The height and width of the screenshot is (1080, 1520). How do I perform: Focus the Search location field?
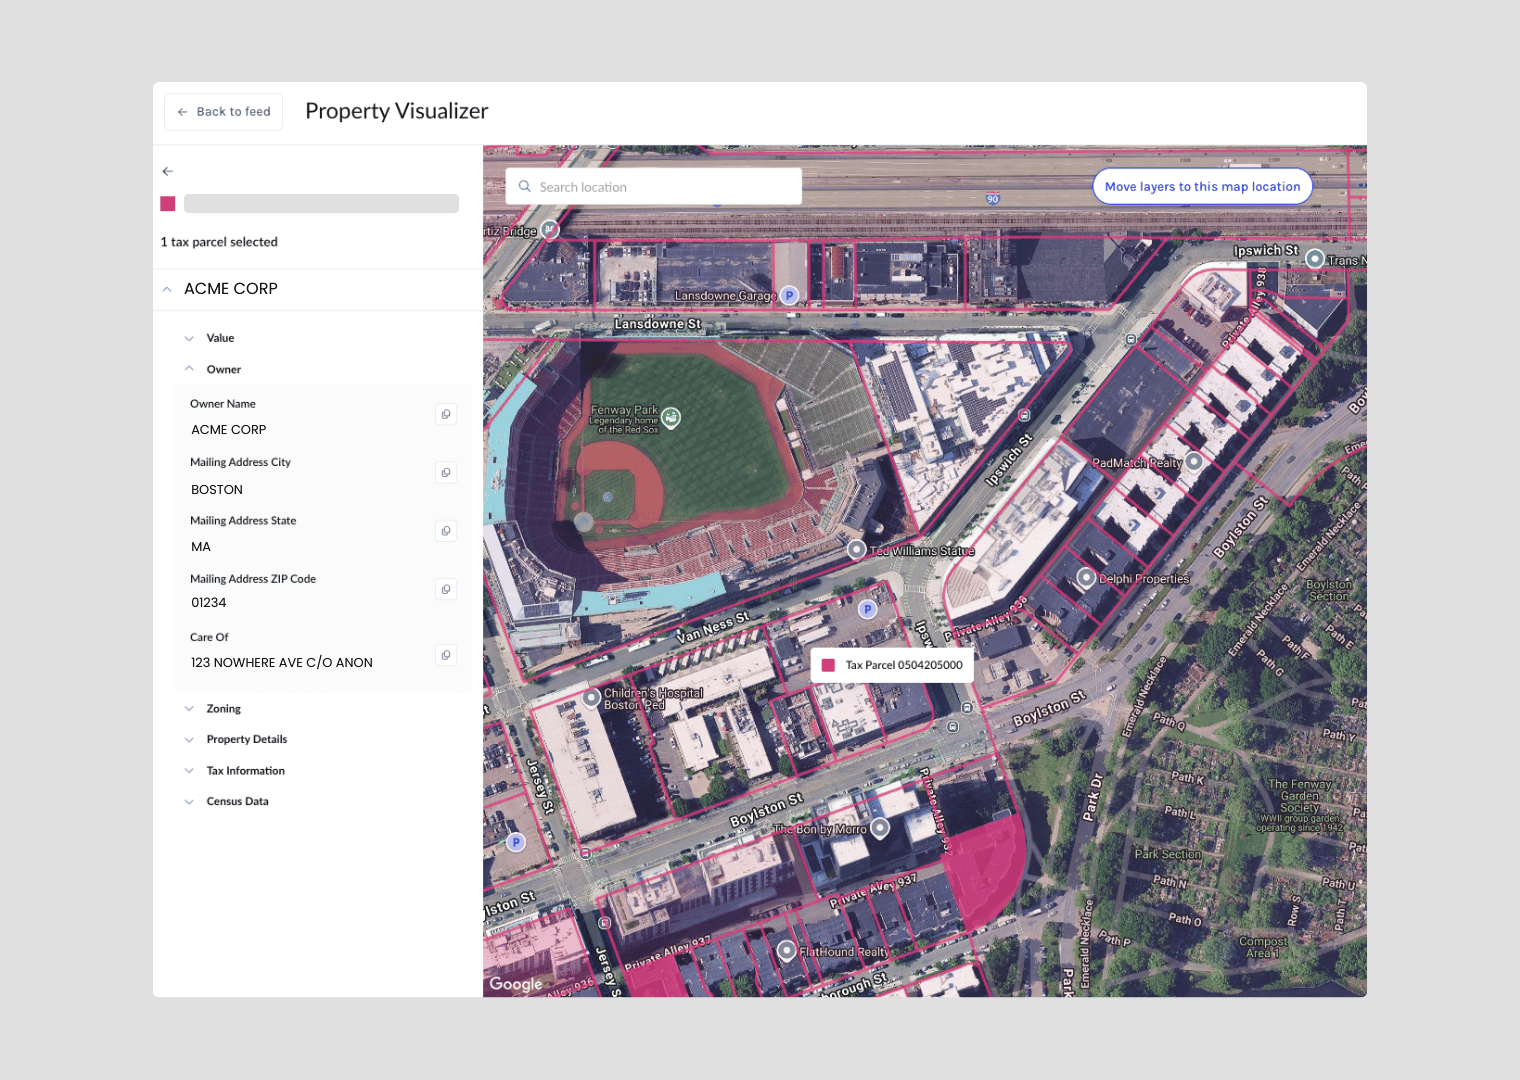coord(654,187)
